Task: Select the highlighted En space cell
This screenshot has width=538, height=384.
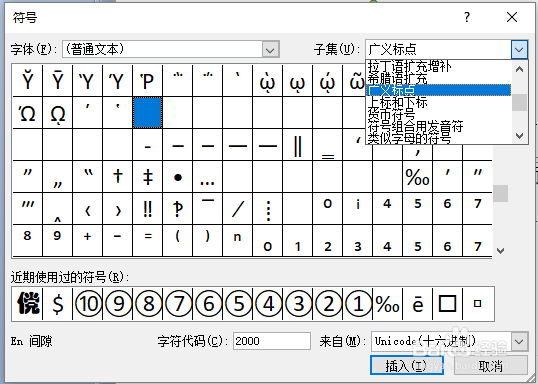Action: (148, 113)
